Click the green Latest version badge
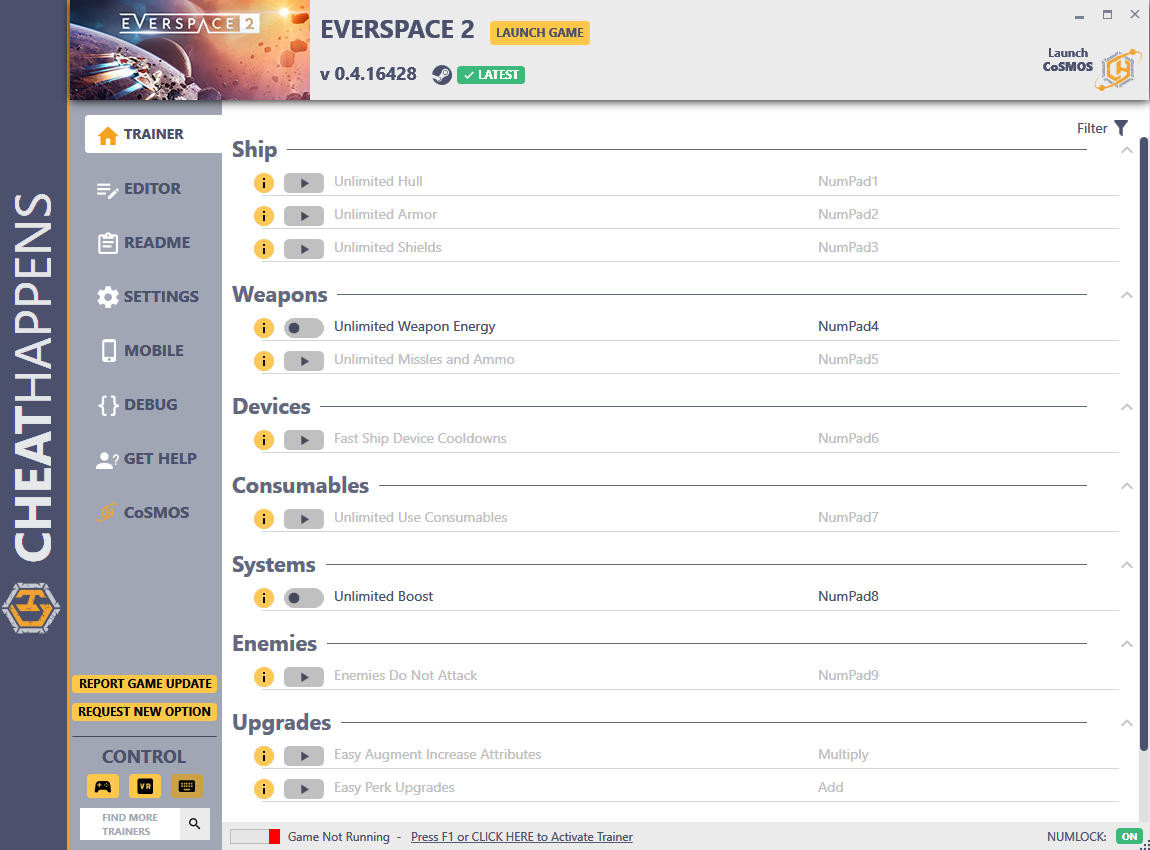This screenshot has width=1150, height=850. 491,75
